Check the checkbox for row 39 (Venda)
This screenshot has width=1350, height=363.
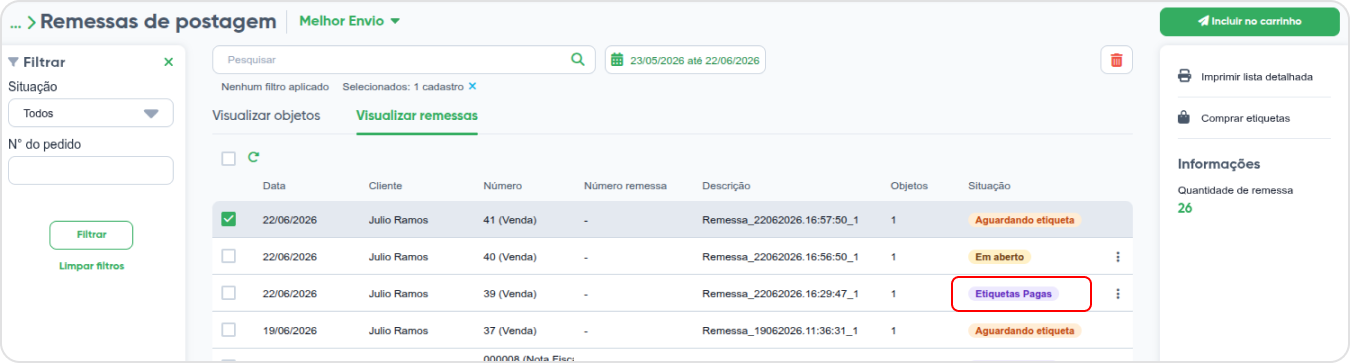[x=229, y=293]
